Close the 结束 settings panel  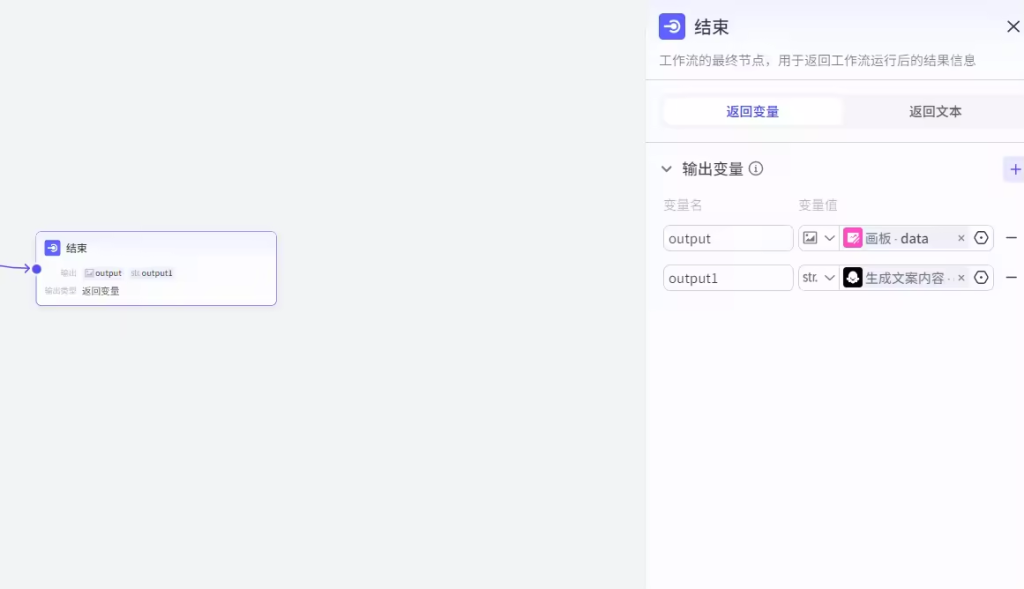point(1012,27)
